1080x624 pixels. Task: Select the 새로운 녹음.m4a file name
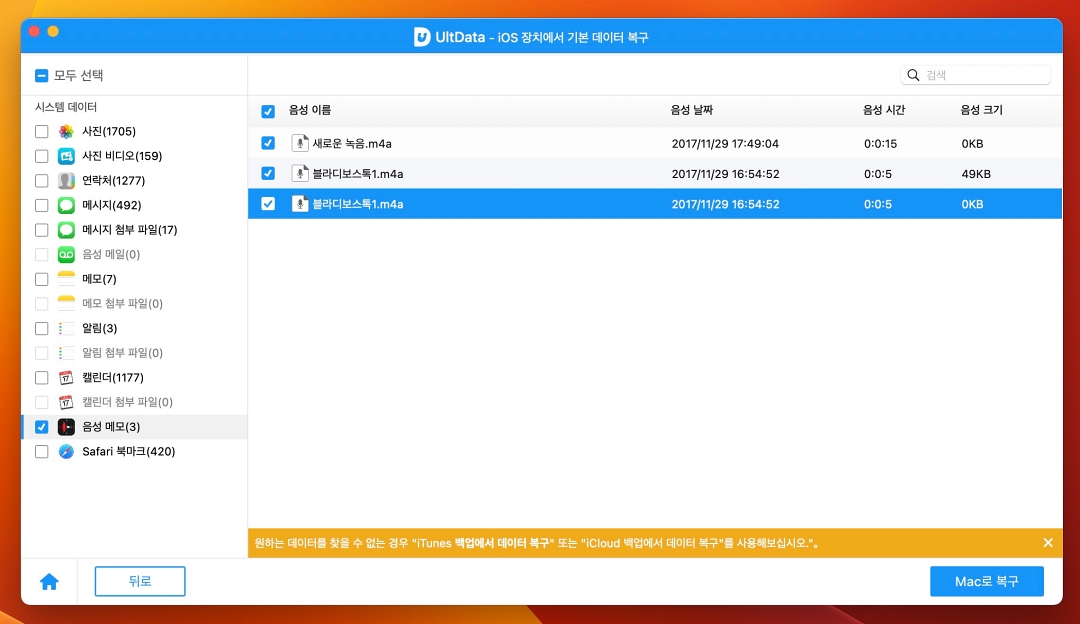coord(352,143)
